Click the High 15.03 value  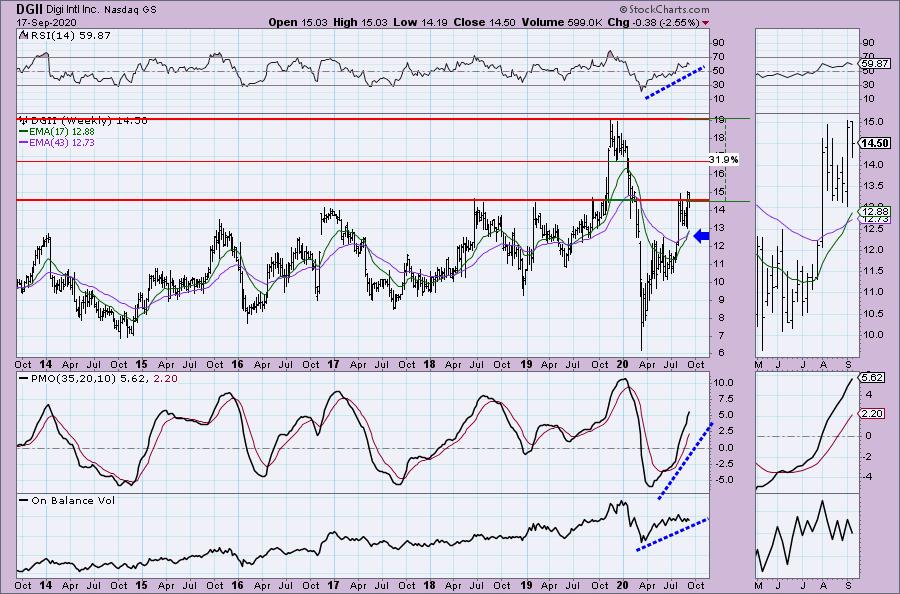(360, 22)
